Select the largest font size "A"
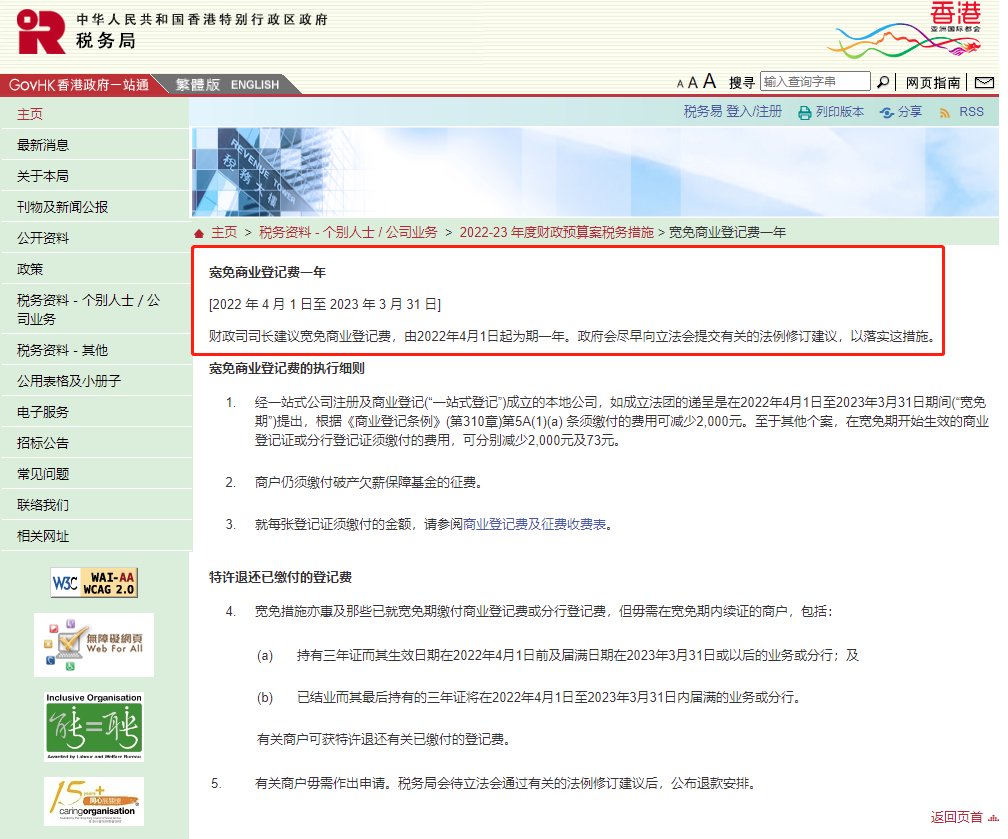Viewport: 1008px width, 839px height. pos(709,81)
